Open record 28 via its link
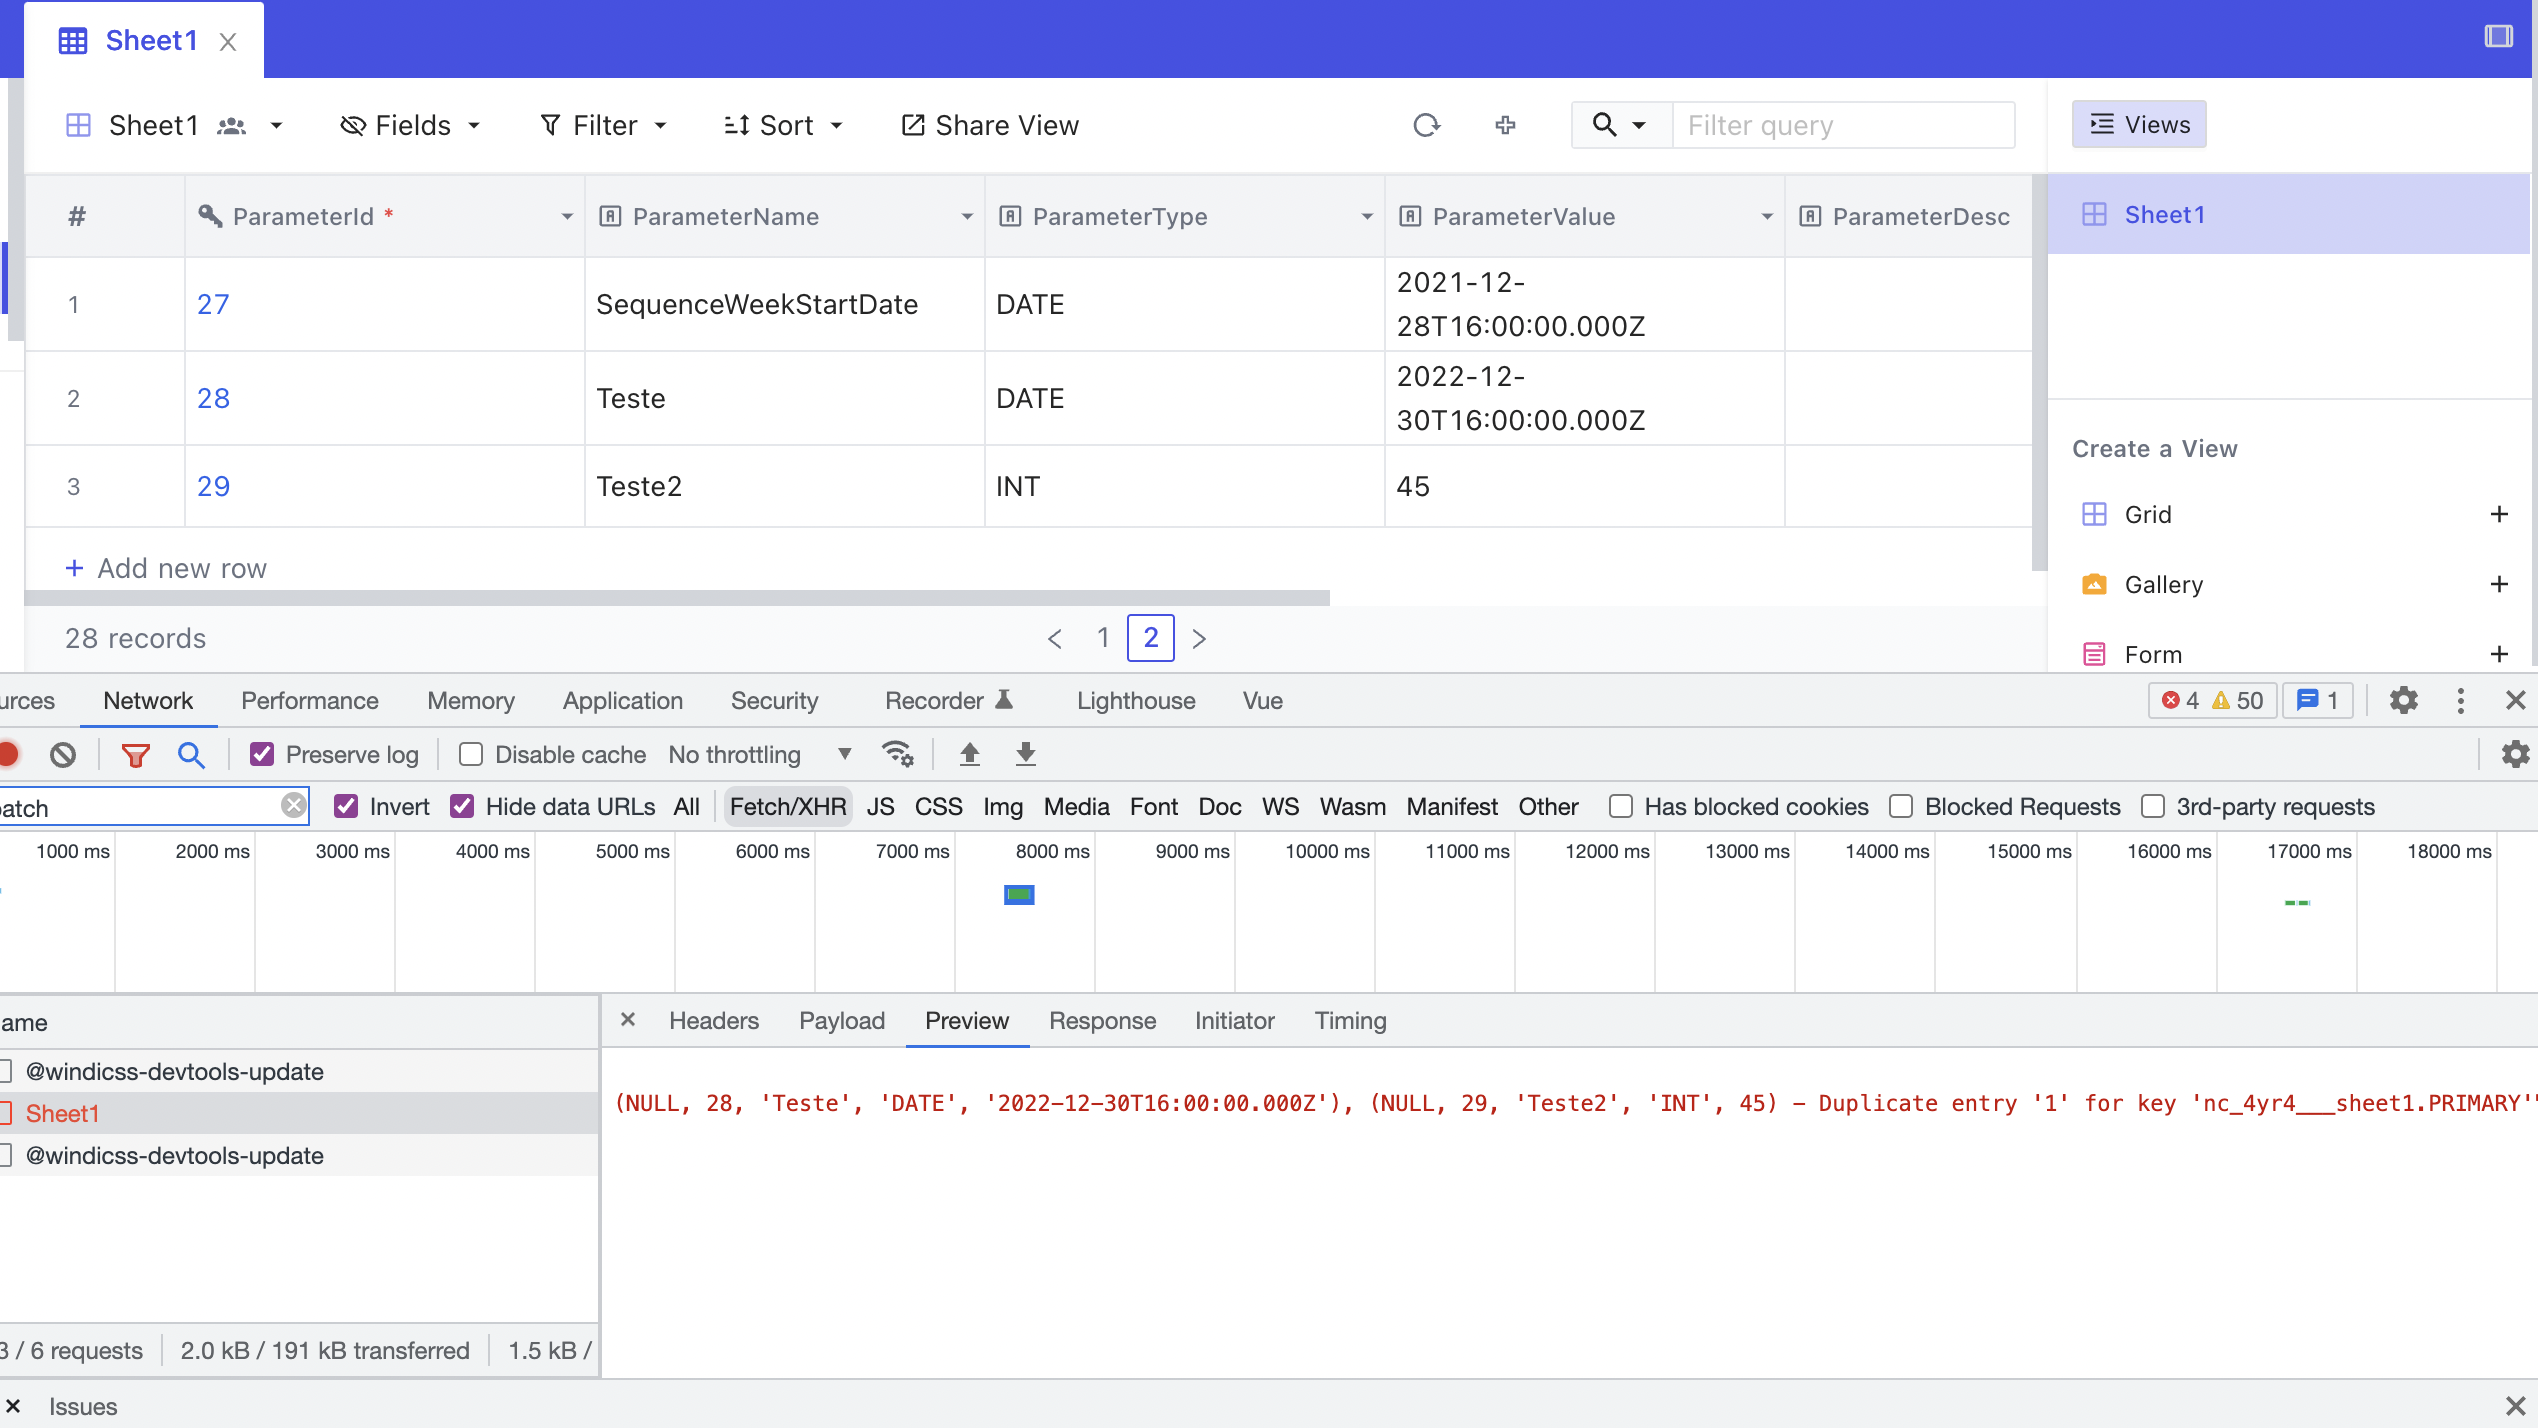 coord(213,397)
